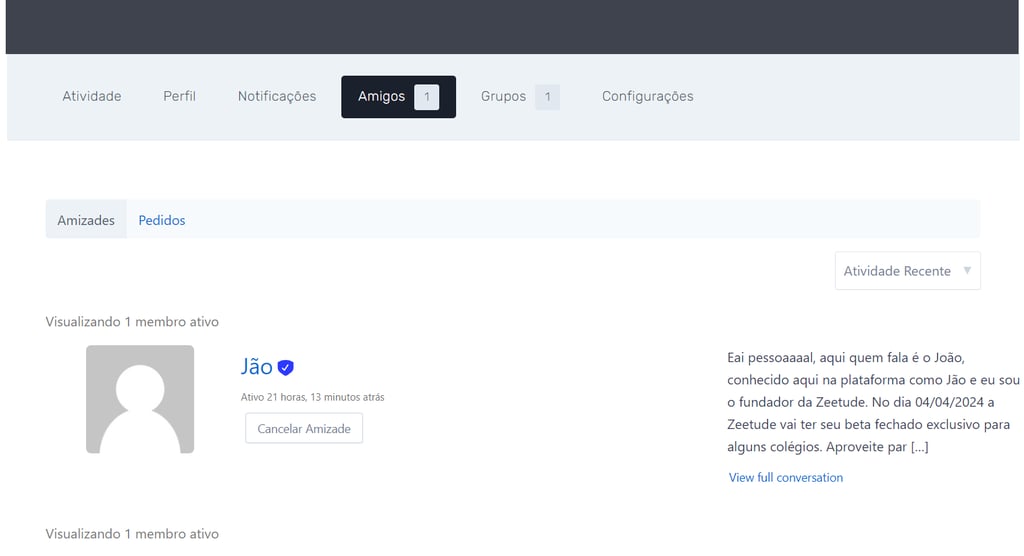
Task: Switch to the Perfil tab
Action: tap(179, 97)
